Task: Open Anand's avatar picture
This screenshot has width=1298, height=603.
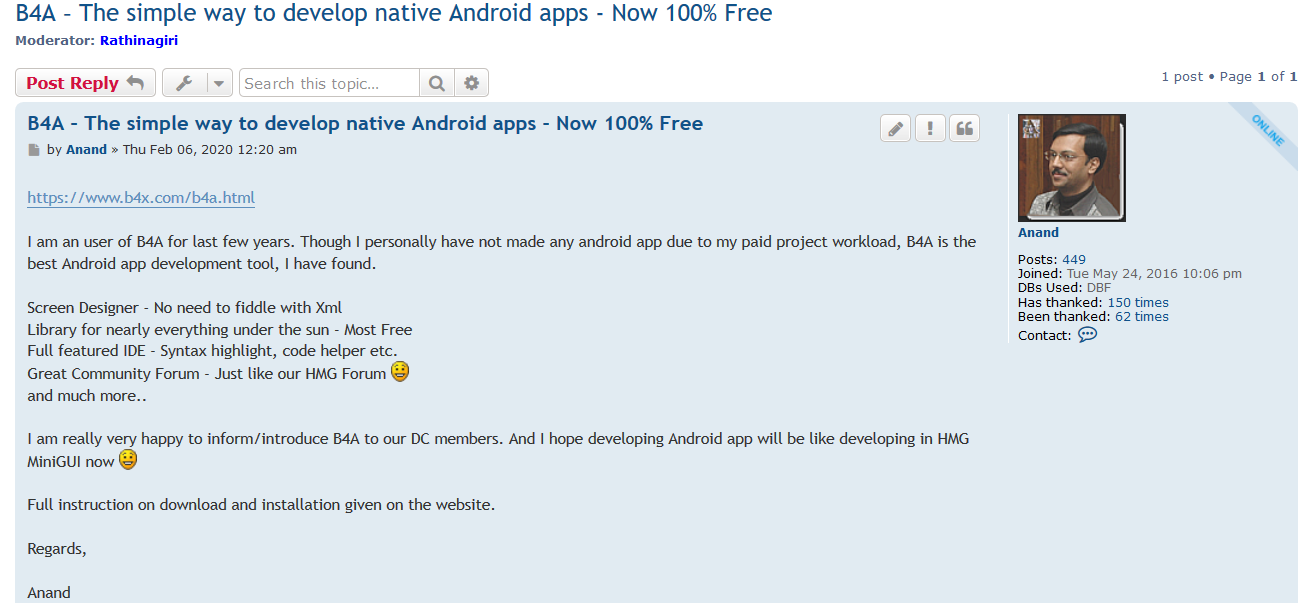Action: pos(1072,168)
